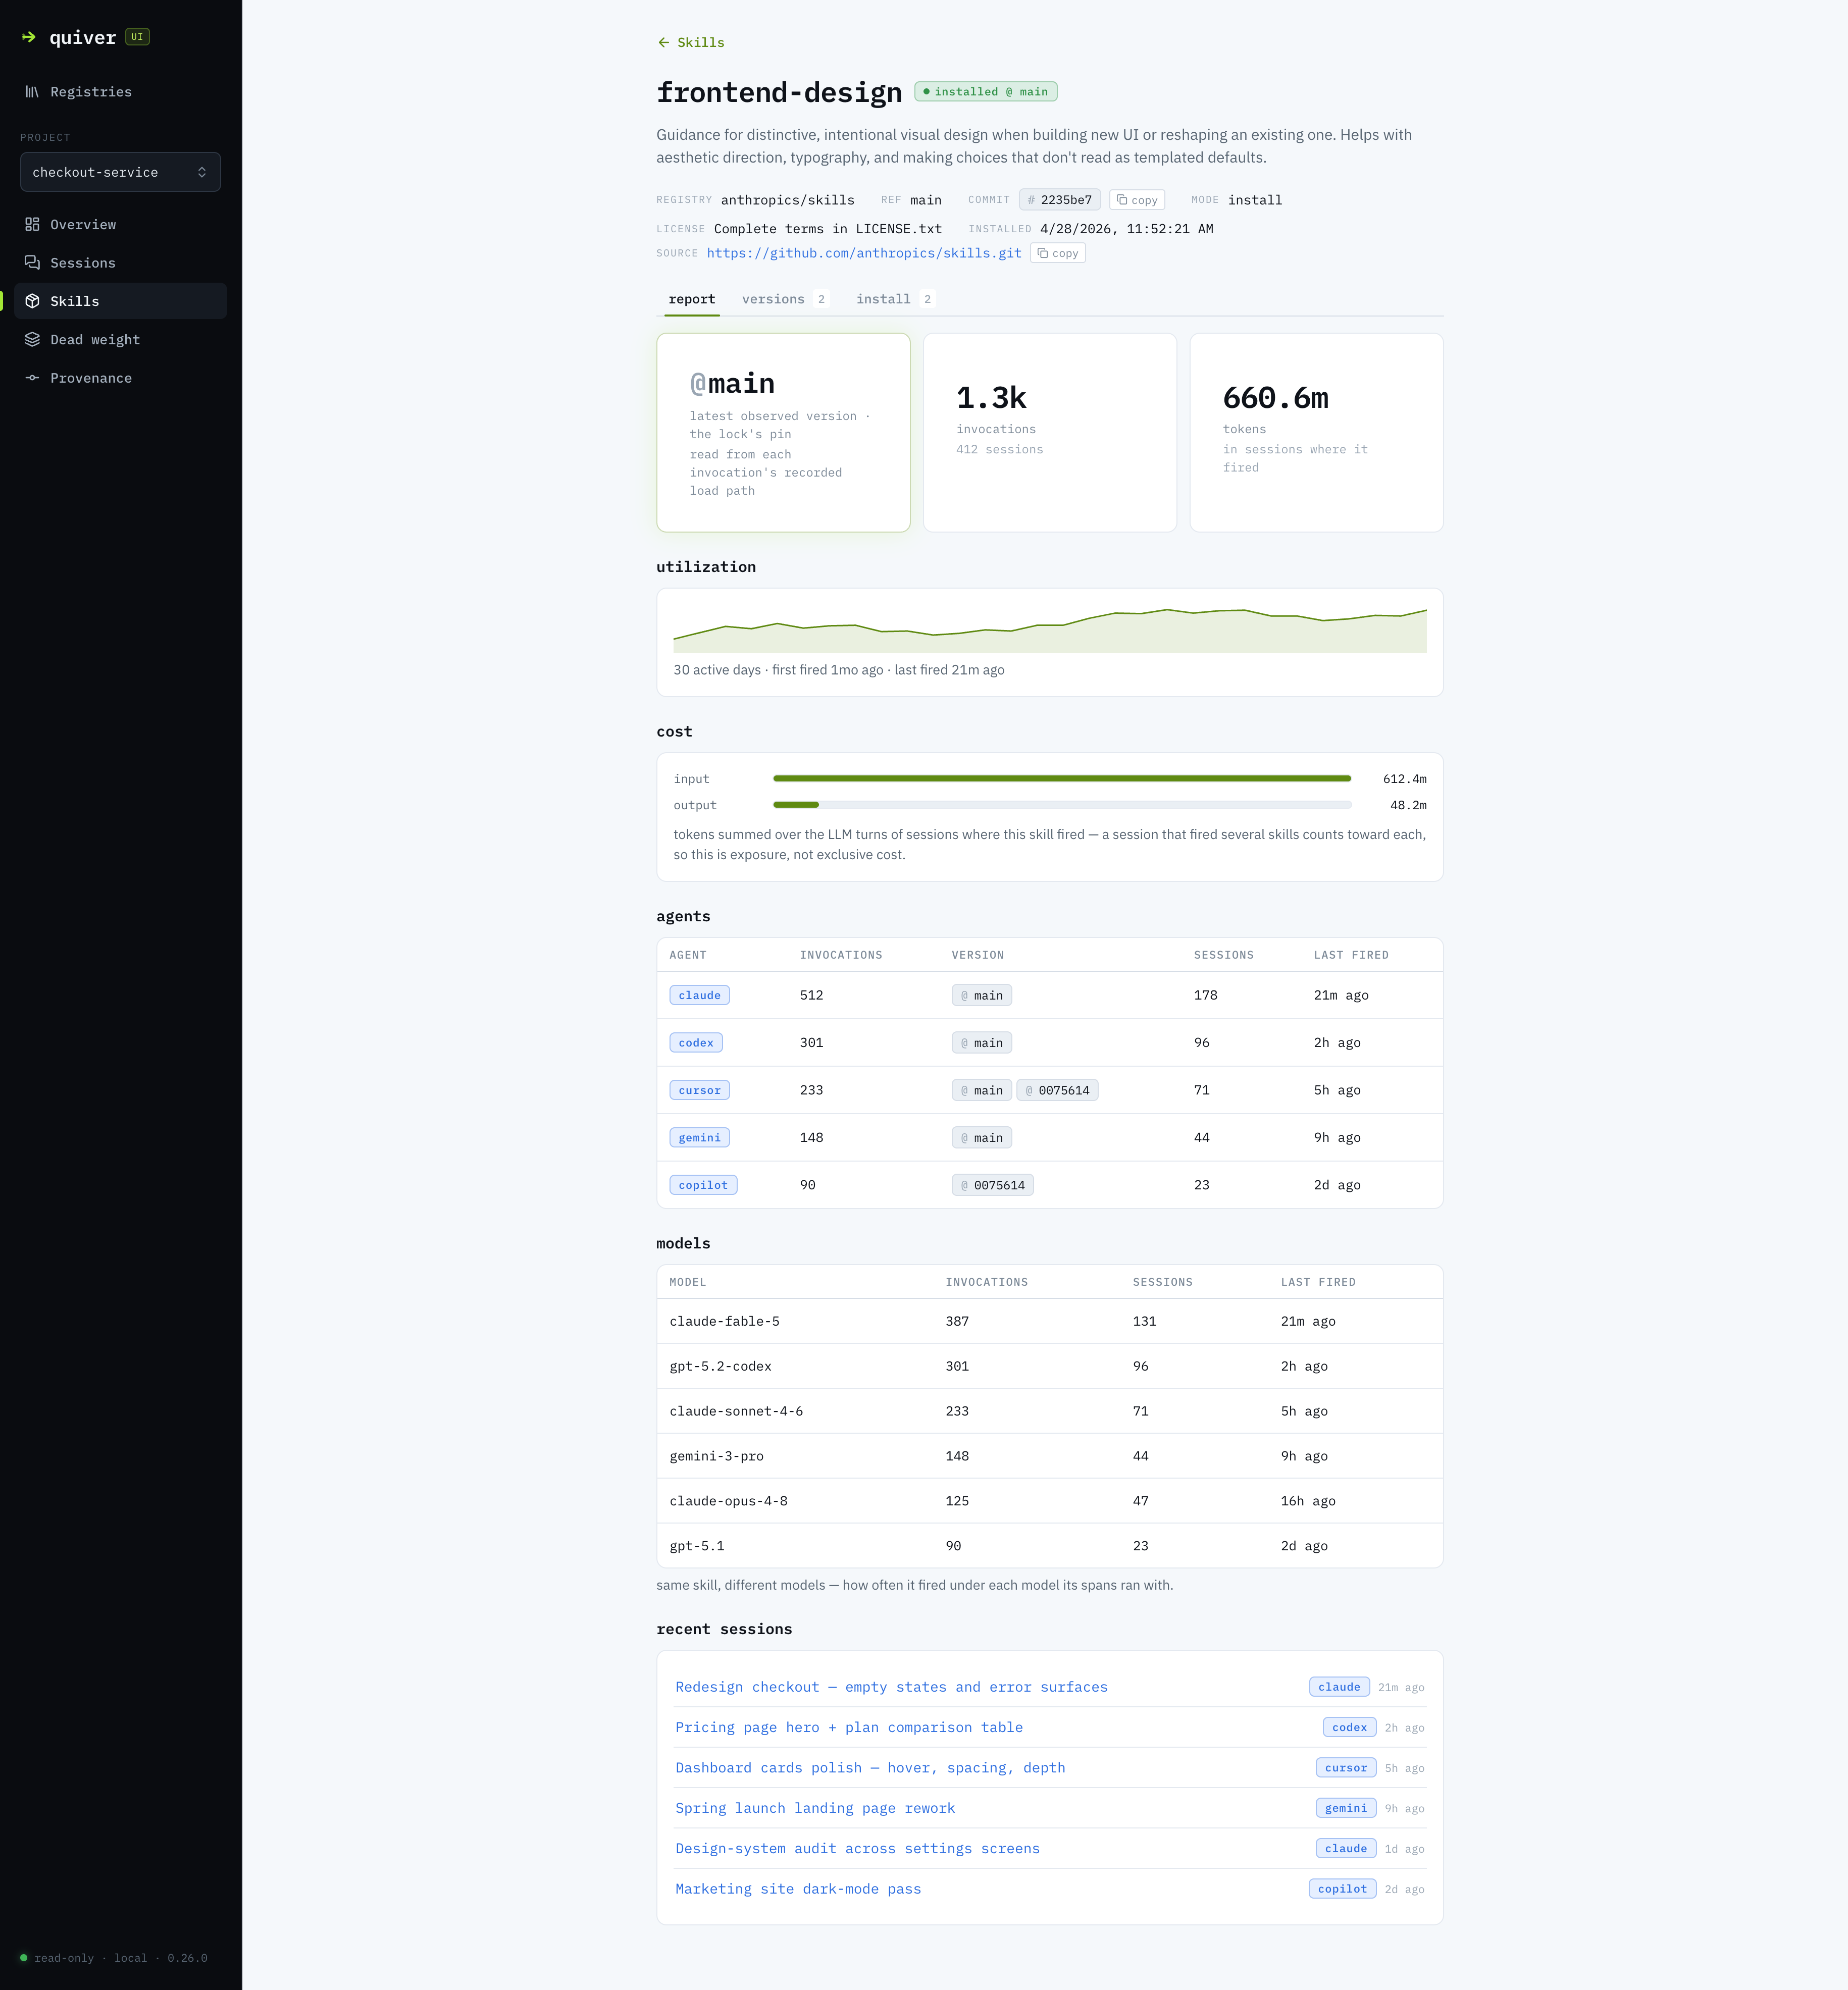Click the gemini tag in recent sessions
This screenshot has width=1848, height=1990.
[1346, 1808]
